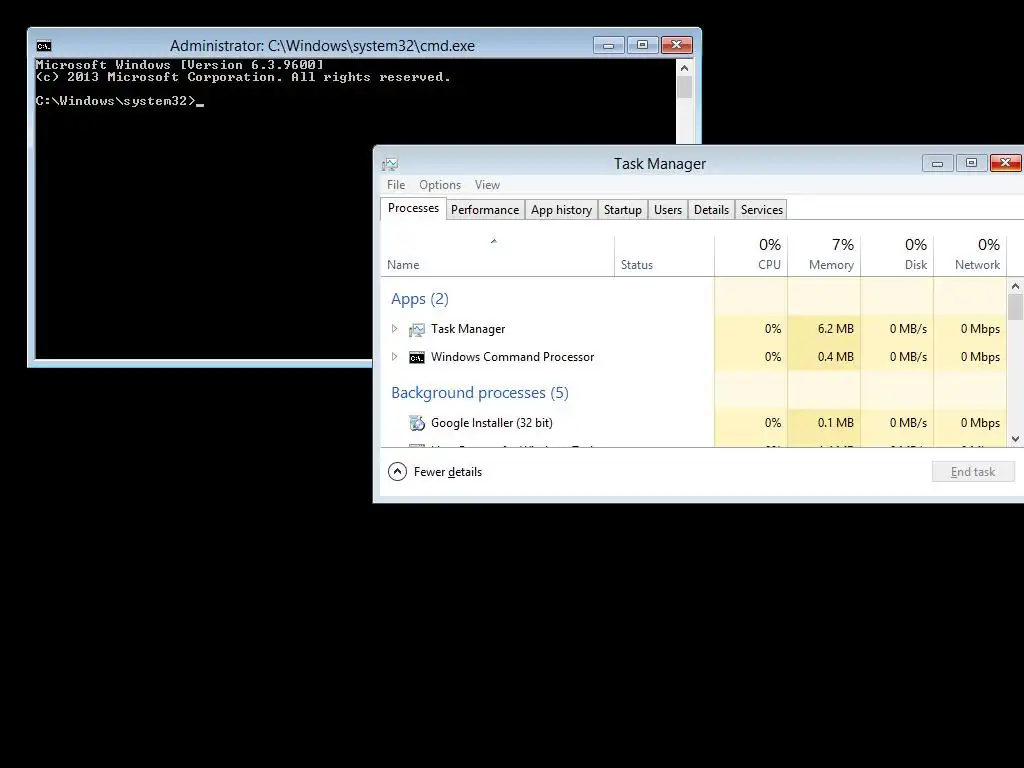1024x768 pixels.
Task: Expand the Windows Command Processor row
Action: click(394, 357)
